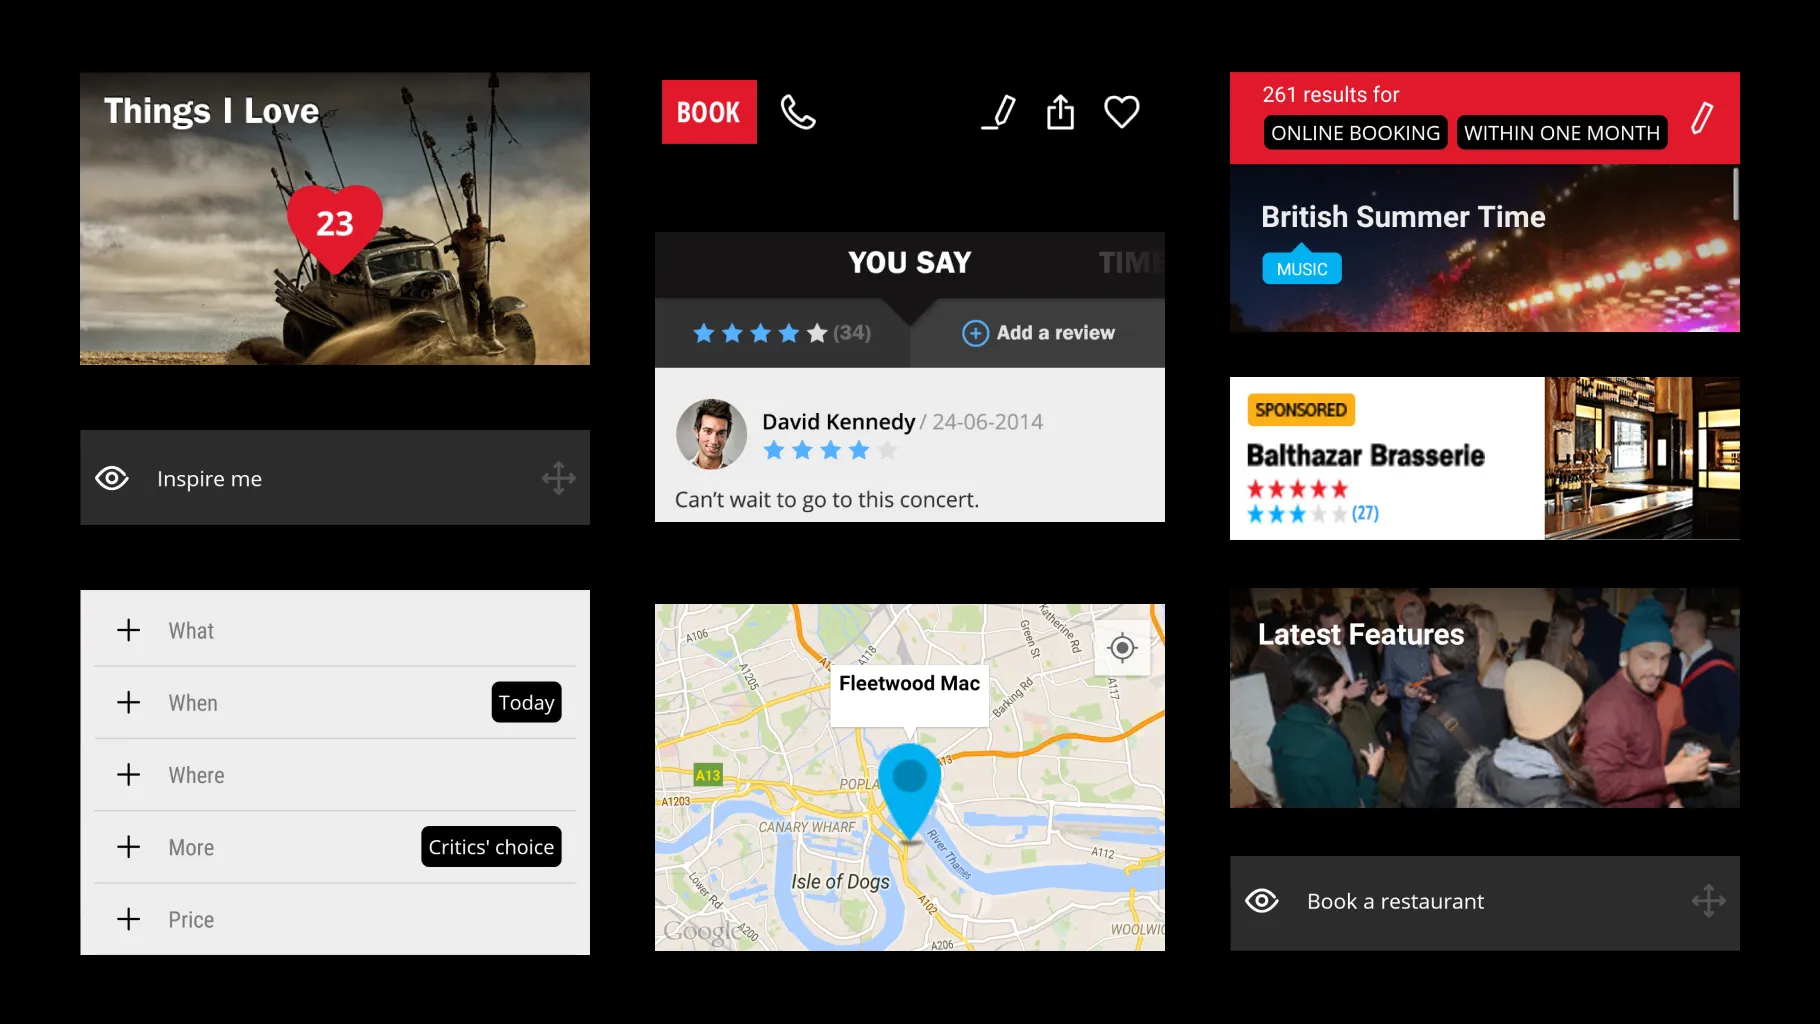The height and width of the screenshot is (1024, 1820).
Task: Click Google logo on the map
Action: [703, 932]
